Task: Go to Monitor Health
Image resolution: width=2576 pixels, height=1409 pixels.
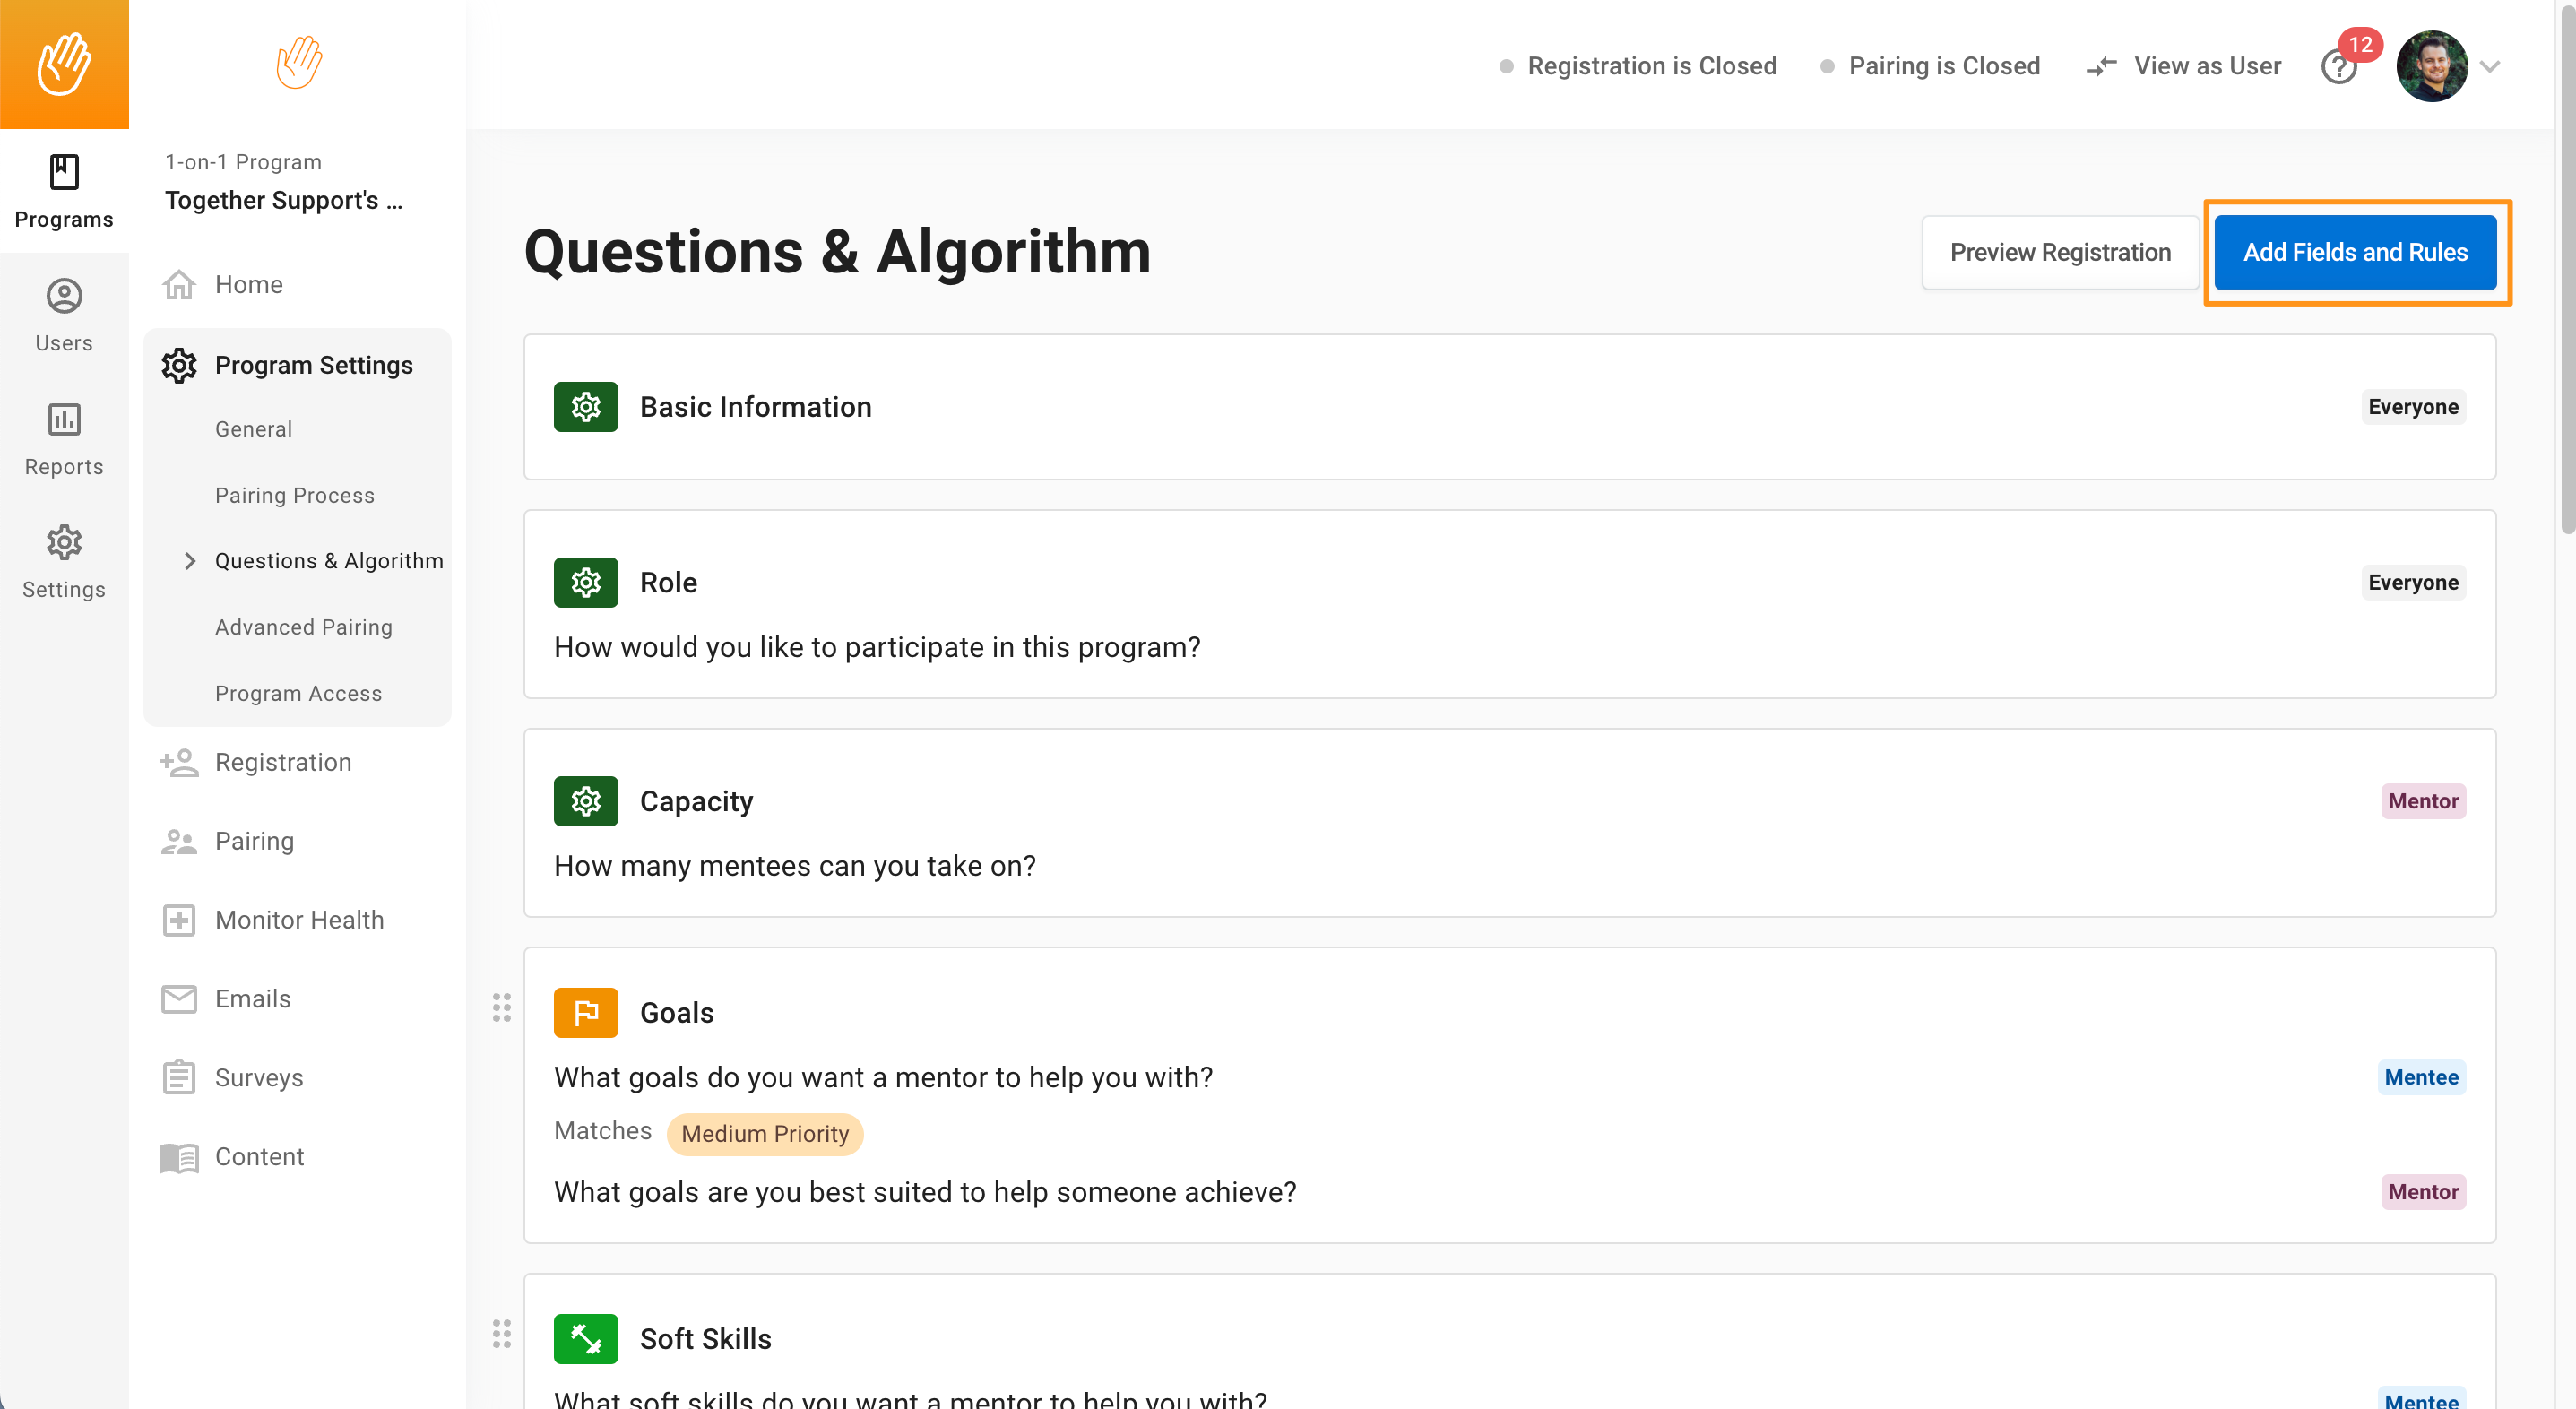Action: pyautogui.click(x=300, y=920)
